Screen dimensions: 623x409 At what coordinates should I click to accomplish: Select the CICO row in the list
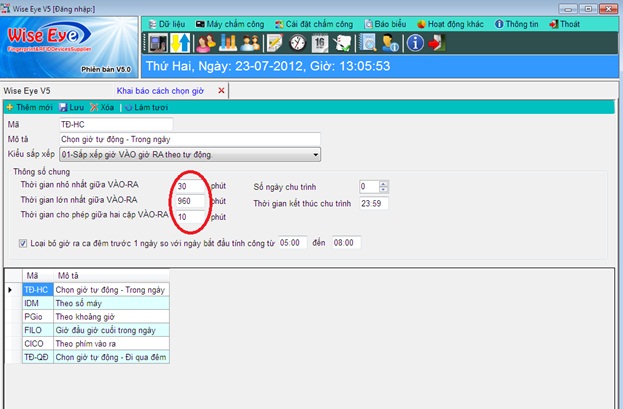[x=96, y=344]
